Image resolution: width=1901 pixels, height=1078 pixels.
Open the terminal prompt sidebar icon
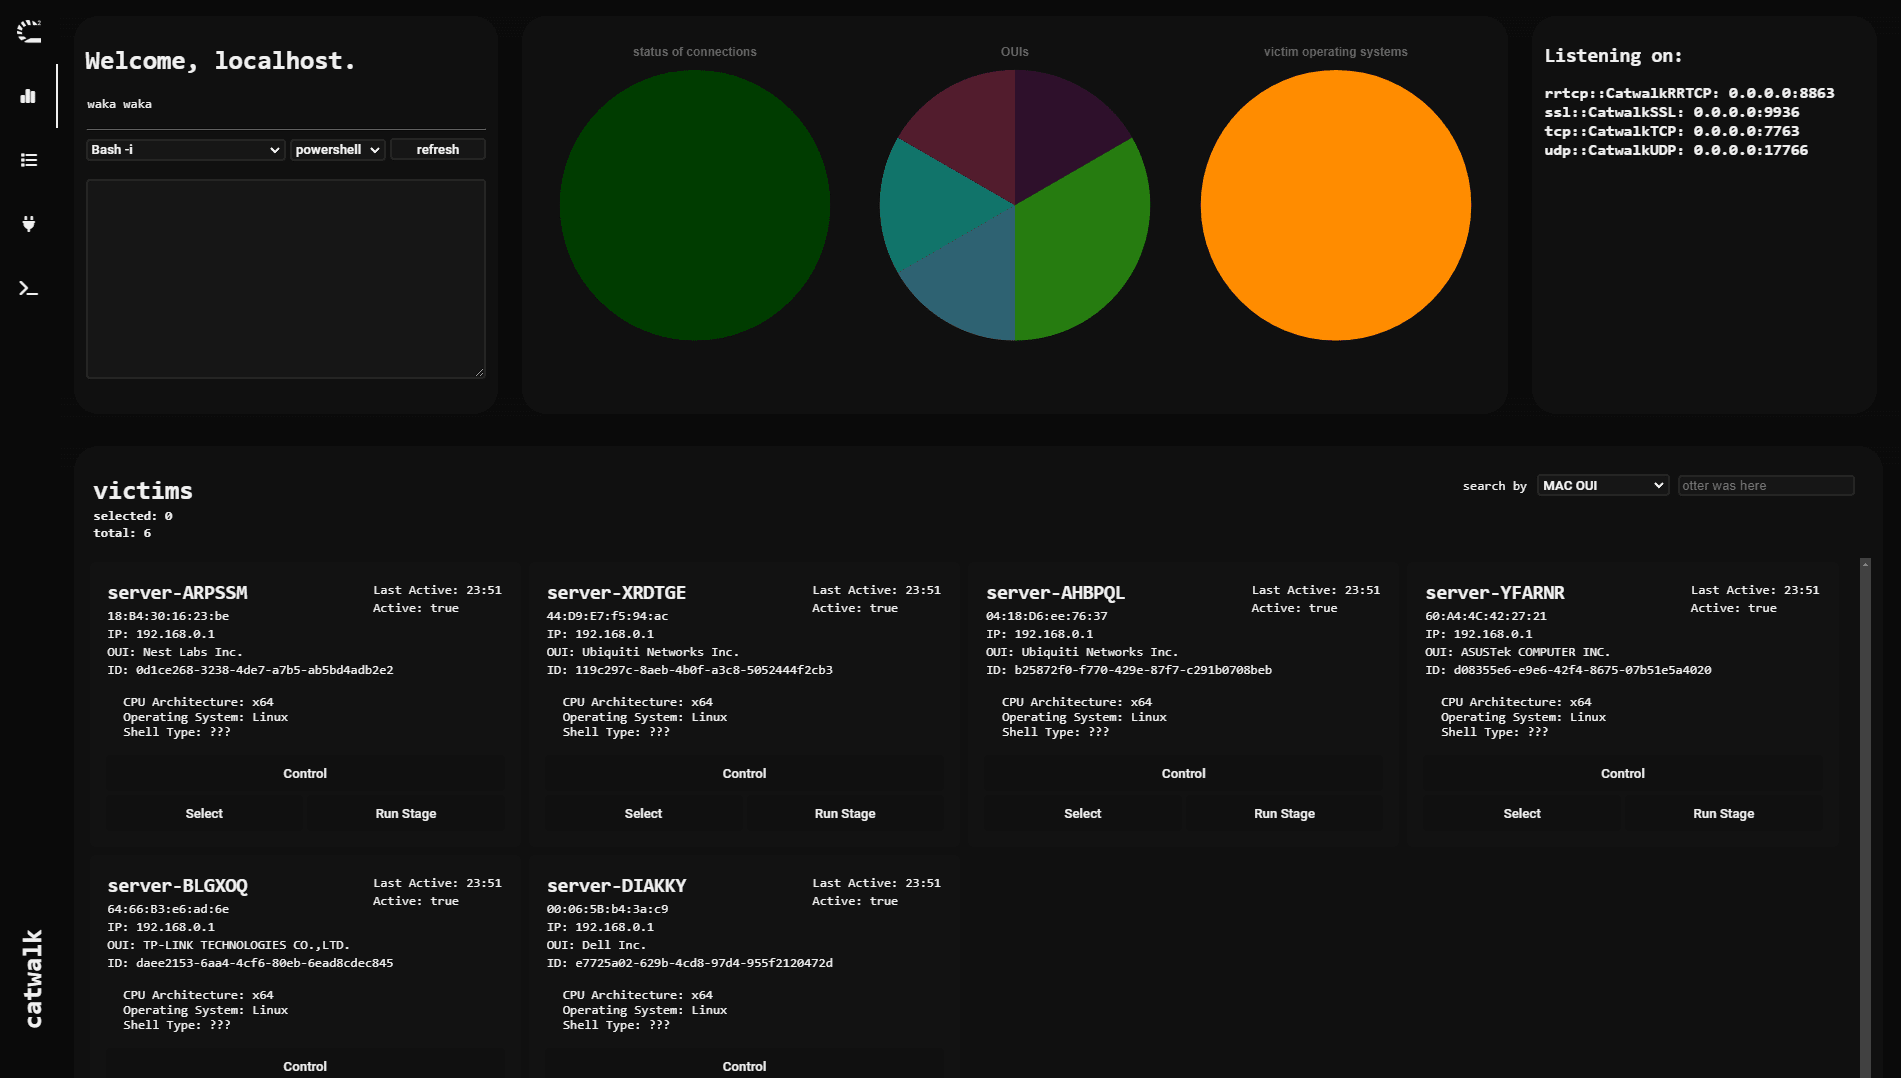click(28, 289)
